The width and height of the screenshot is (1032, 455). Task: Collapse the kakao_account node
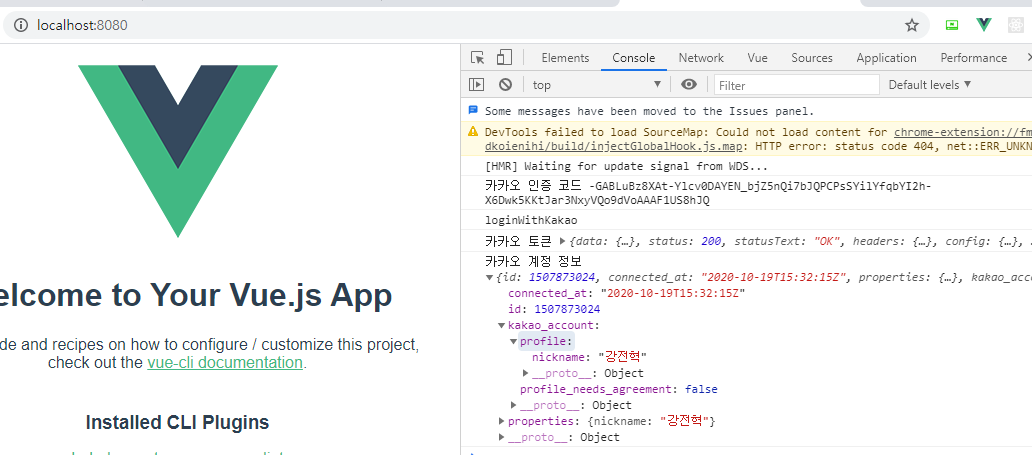click(x=502, y=325)
